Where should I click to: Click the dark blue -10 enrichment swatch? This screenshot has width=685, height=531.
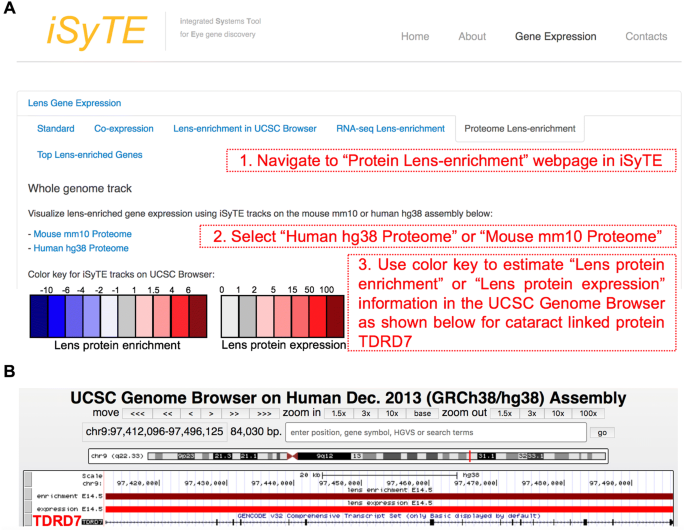(39, 316)
